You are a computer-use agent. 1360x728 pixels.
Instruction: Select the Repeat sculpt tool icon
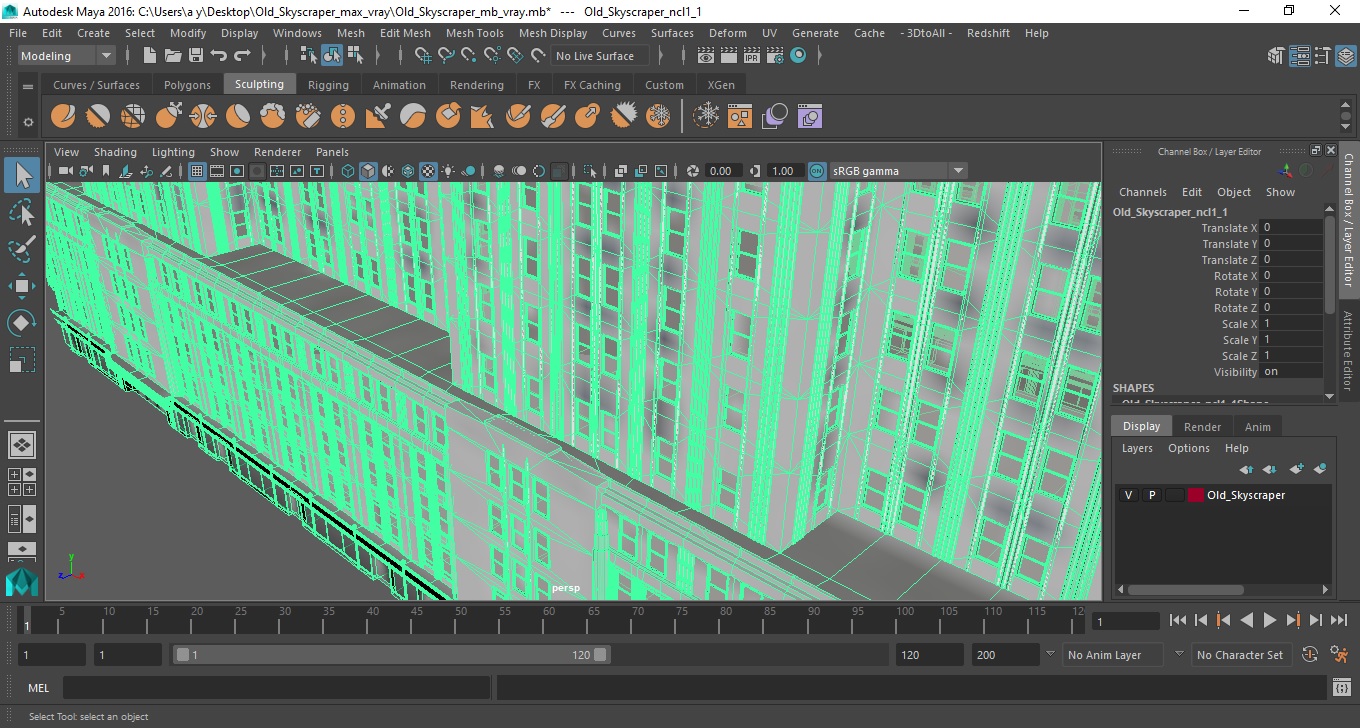pos(343,117)
